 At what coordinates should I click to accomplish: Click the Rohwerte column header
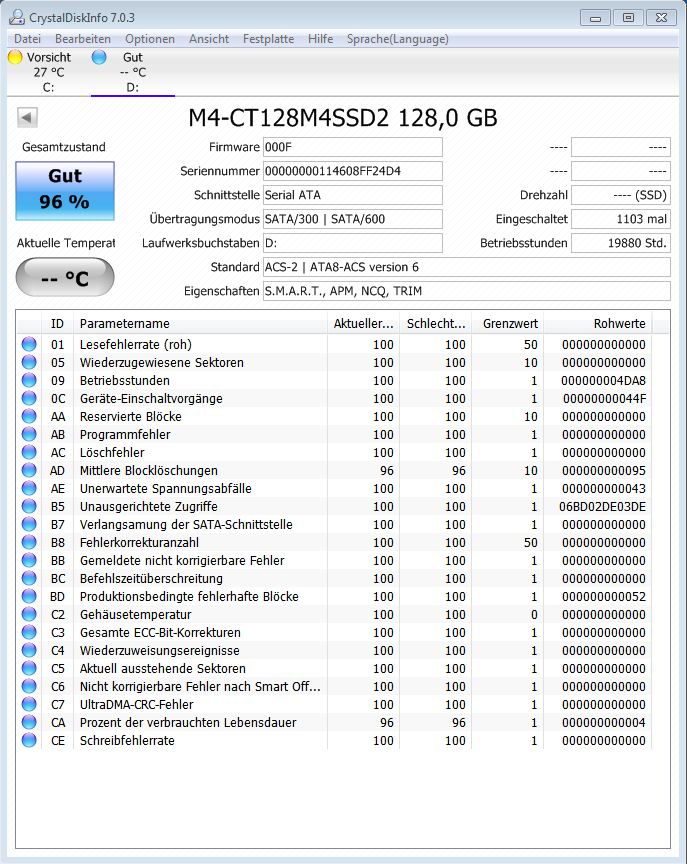pyautogui.click(x=598, y=323)
